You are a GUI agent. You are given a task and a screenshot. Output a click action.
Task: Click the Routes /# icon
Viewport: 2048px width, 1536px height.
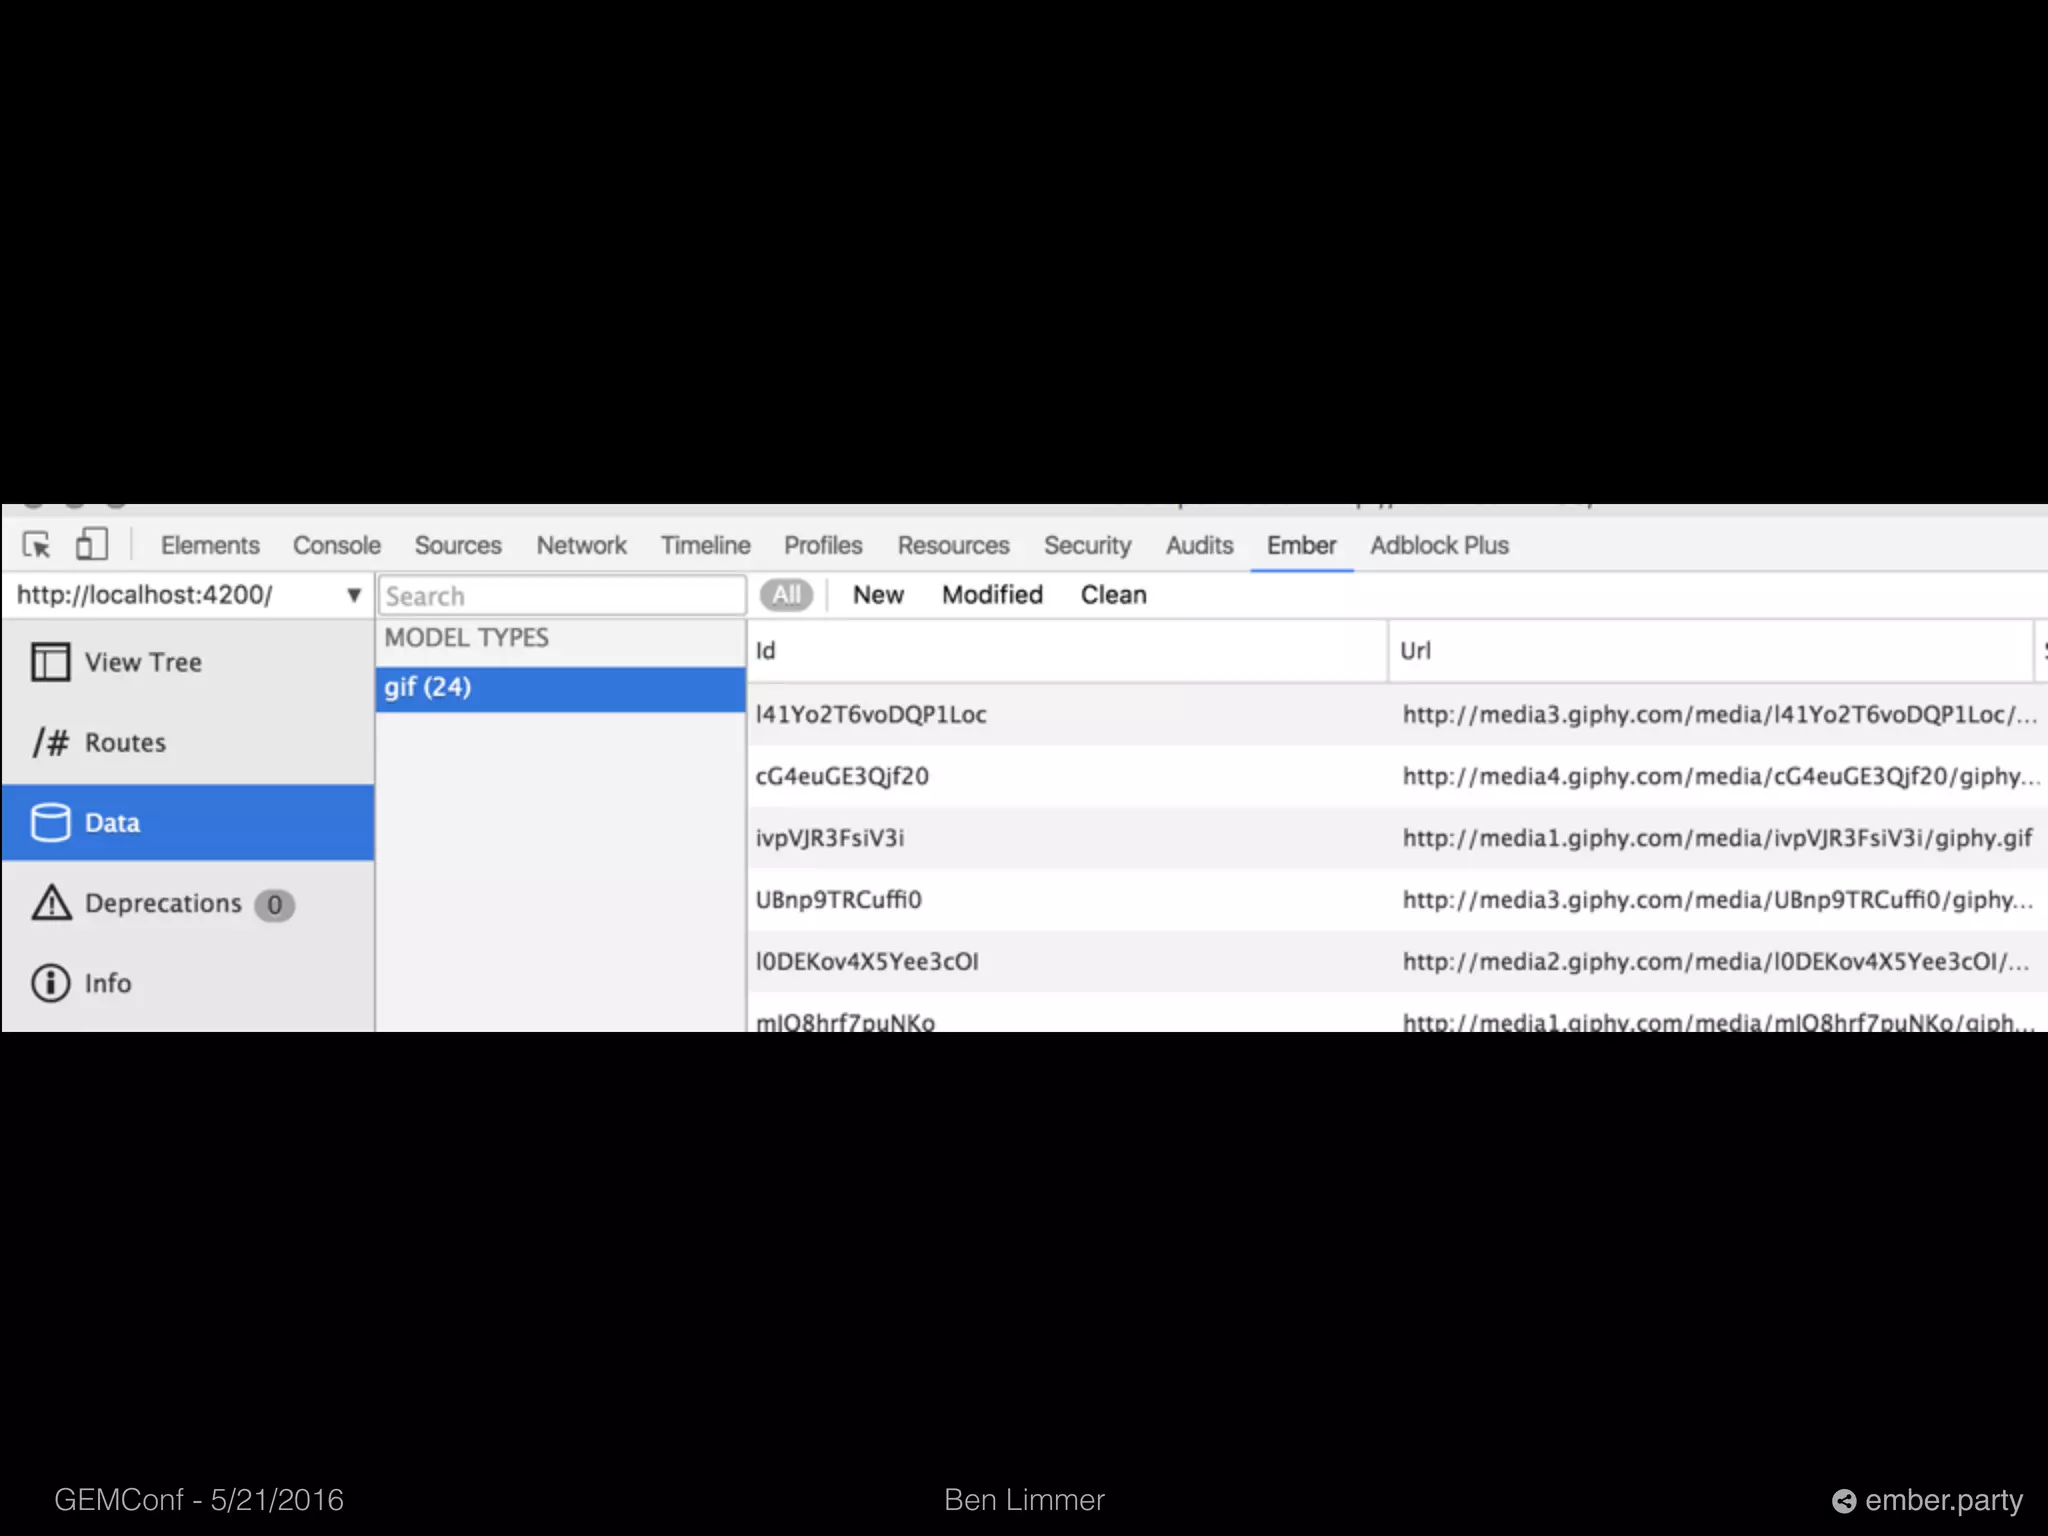click(50, 742)
